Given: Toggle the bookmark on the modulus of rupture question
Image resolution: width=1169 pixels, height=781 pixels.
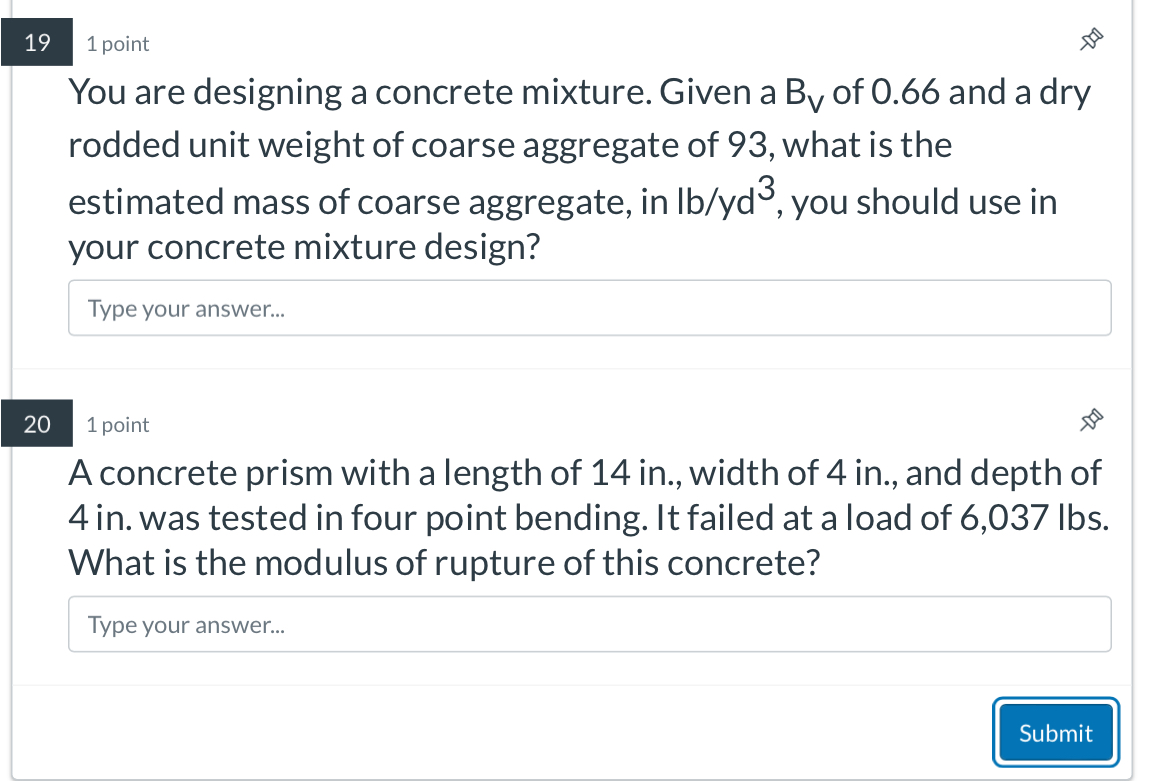Looking at the screenshot, I should [1091, 421].
